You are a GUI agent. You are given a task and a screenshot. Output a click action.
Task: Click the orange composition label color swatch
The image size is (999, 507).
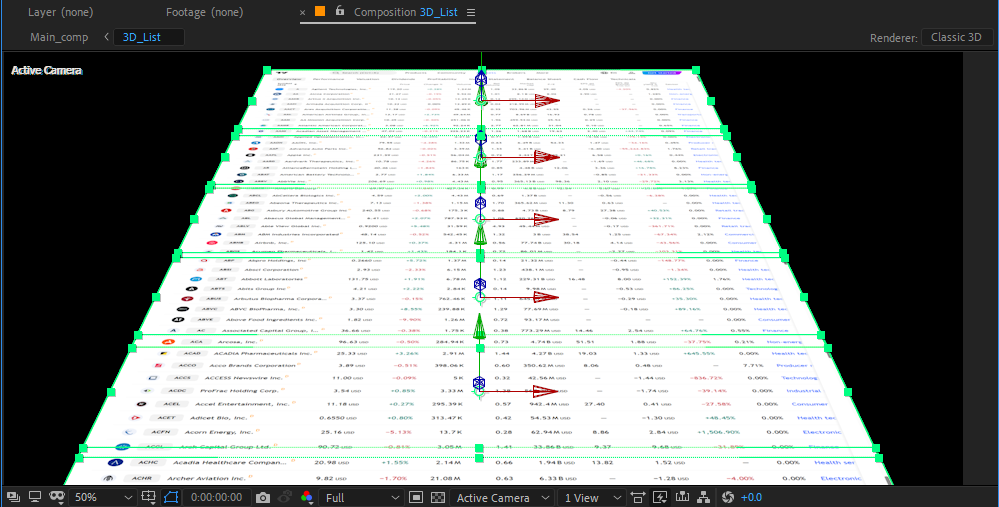click(x=320, y=11)
